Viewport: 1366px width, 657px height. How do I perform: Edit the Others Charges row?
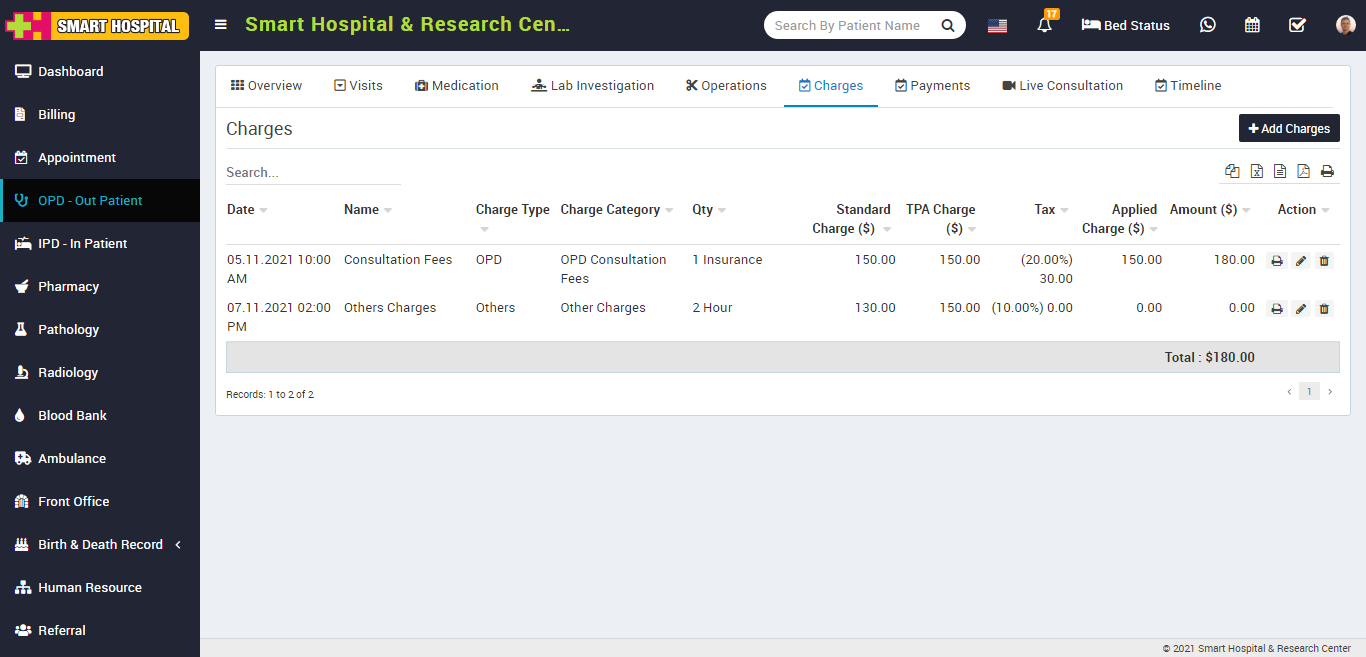tap(1301, 309)
